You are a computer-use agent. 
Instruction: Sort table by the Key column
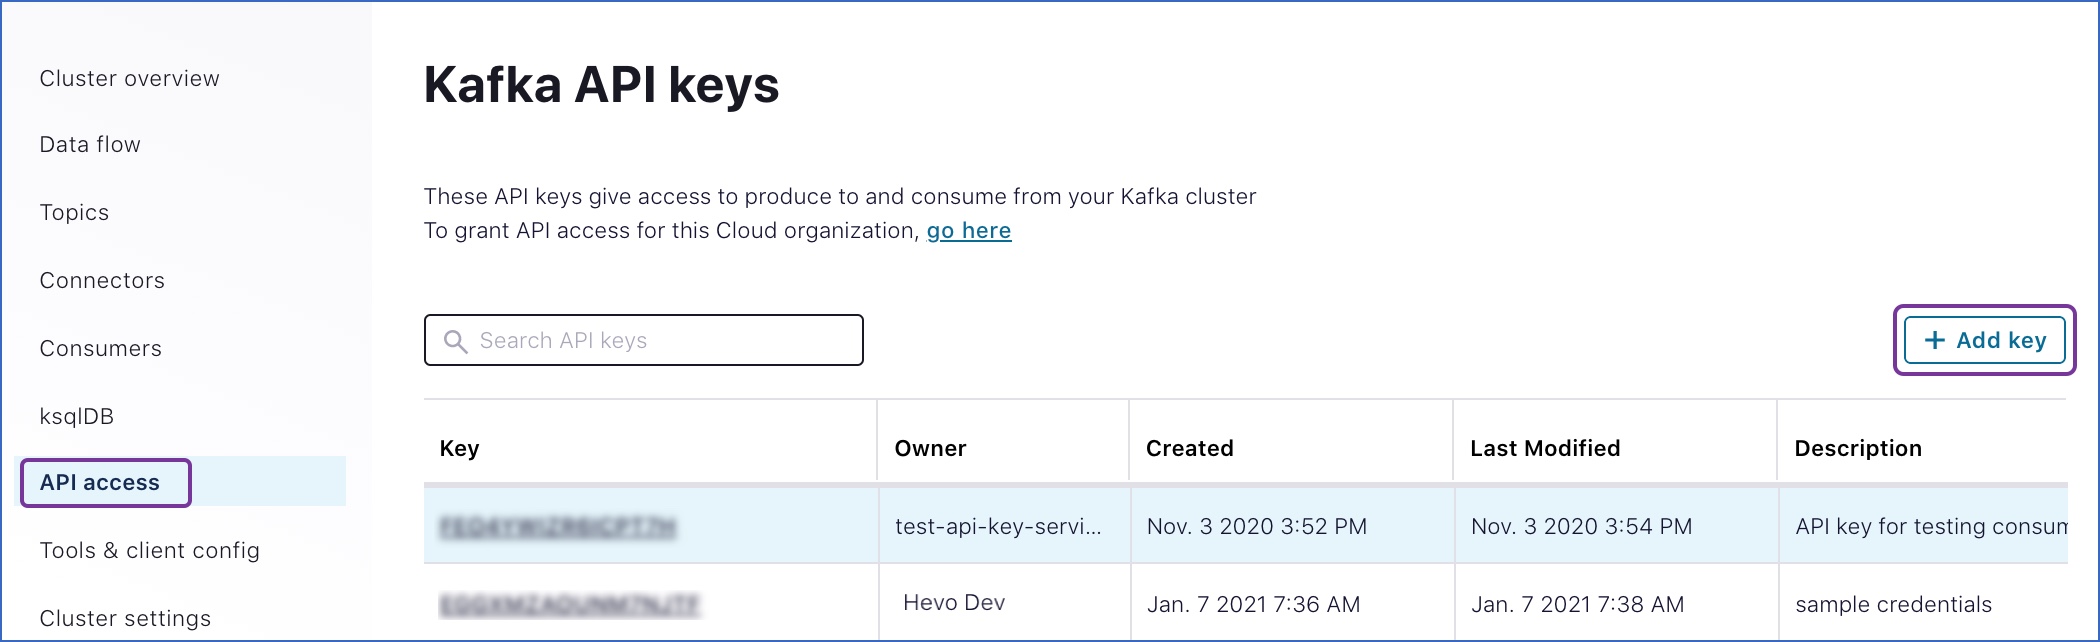tap(459, 448)
